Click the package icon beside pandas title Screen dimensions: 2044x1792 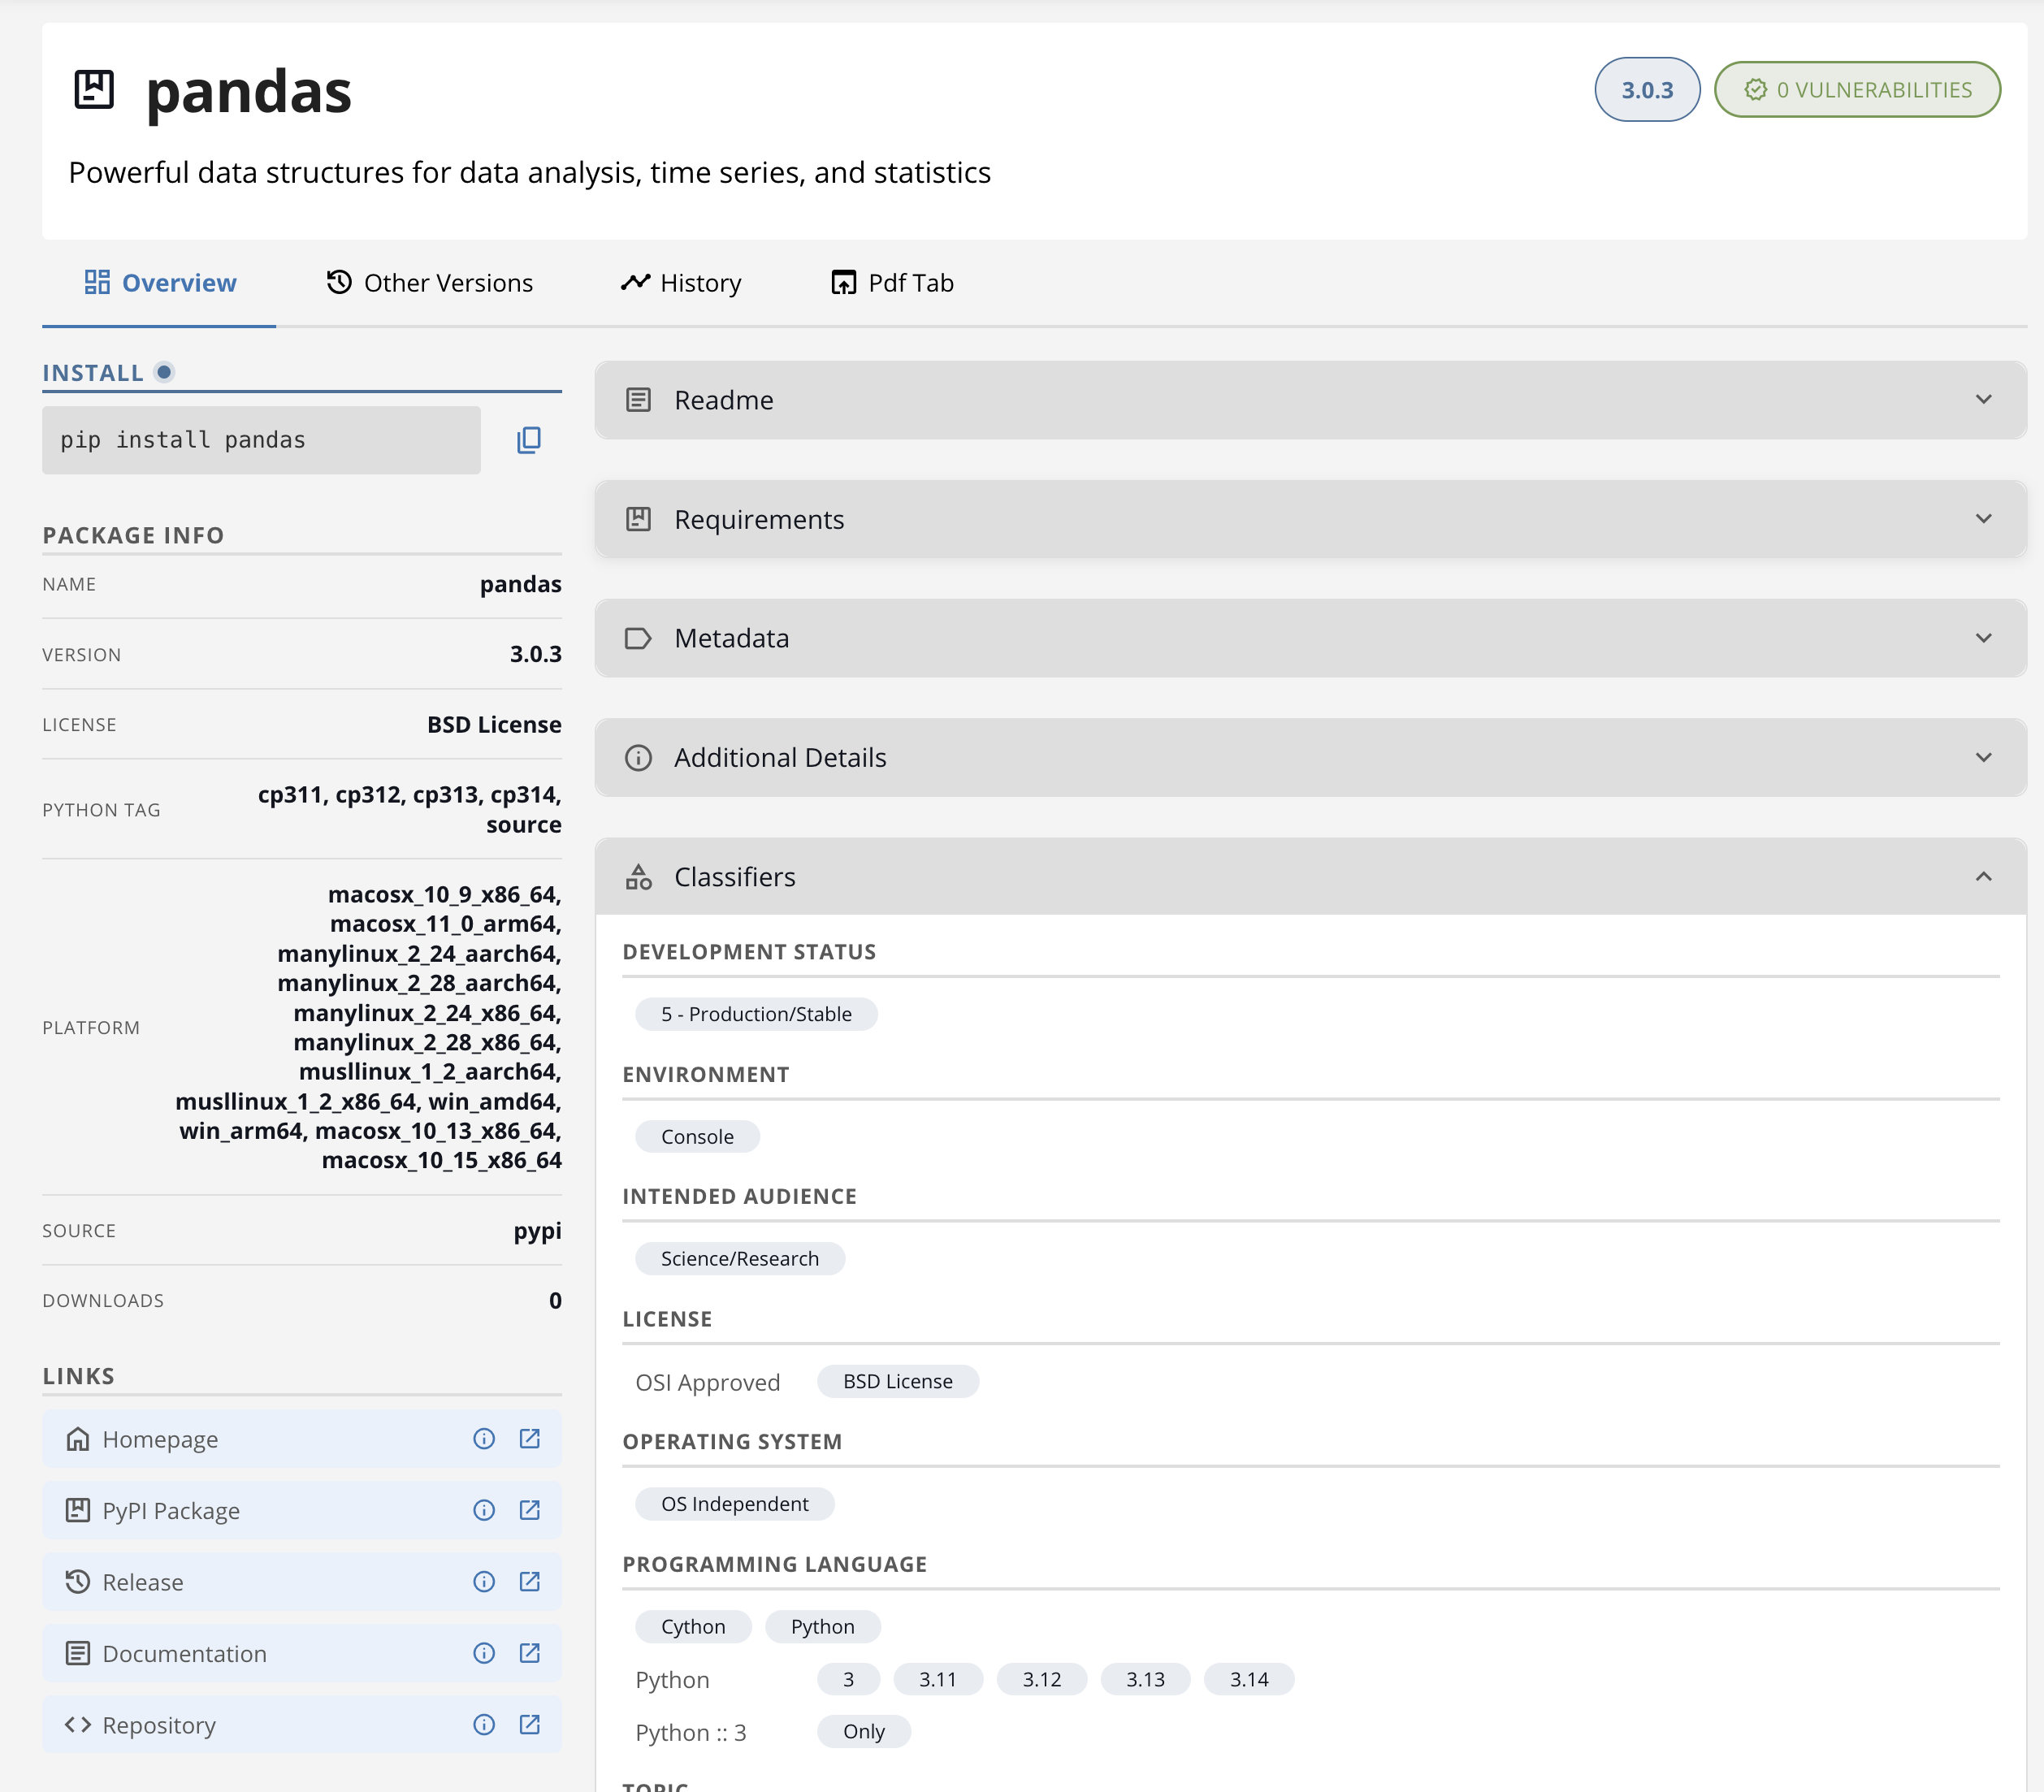pos(94,90)
